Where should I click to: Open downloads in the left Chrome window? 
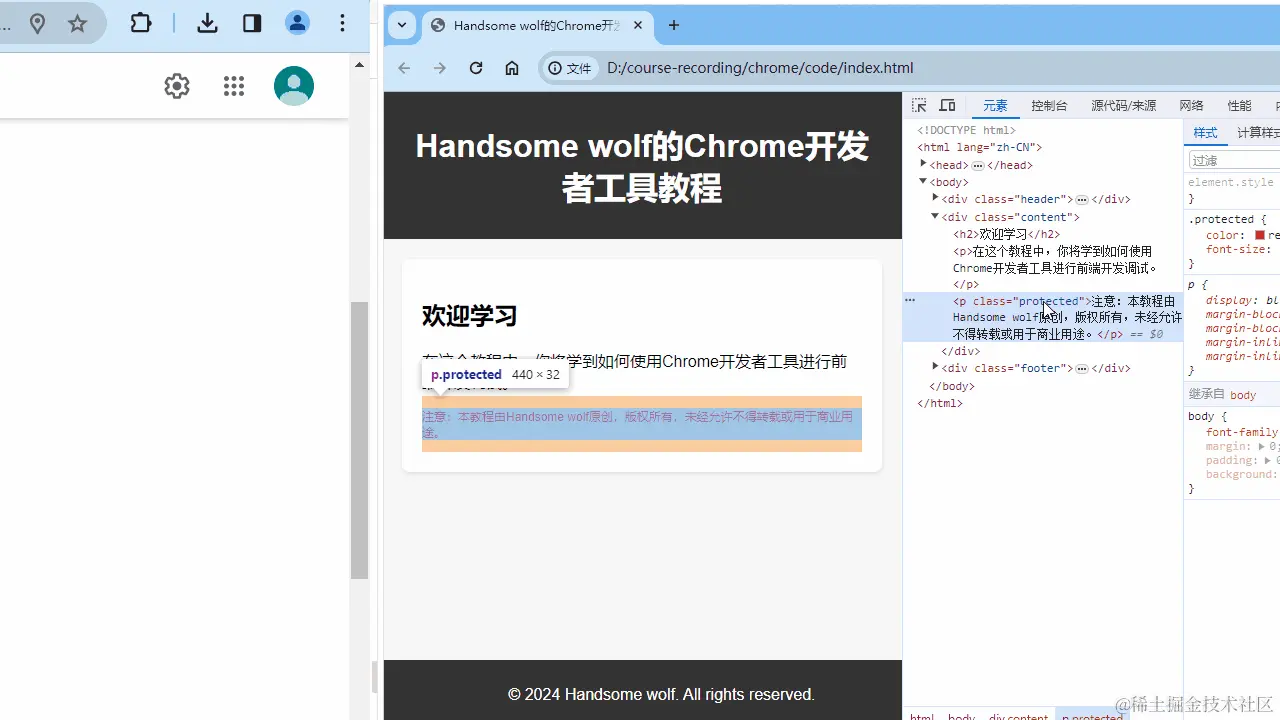[207, 23]
